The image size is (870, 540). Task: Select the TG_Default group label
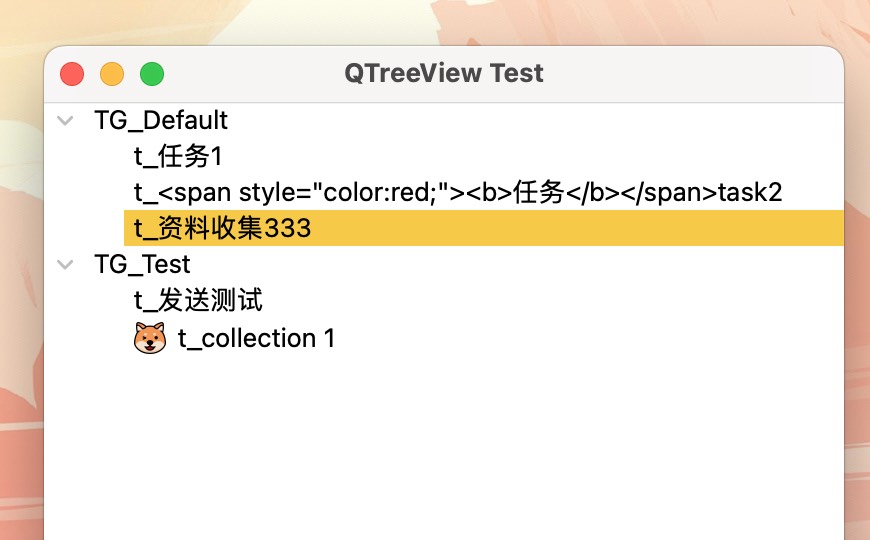coord(161,121)
